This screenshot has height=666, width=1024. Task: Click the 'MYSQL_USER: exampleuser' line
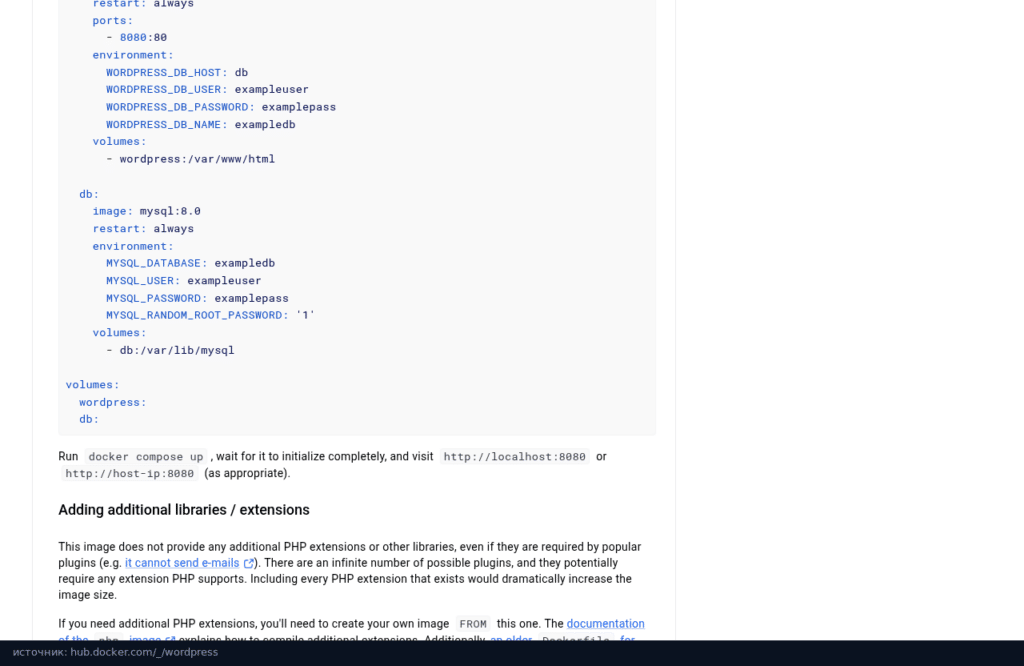(x=184, y=281)
